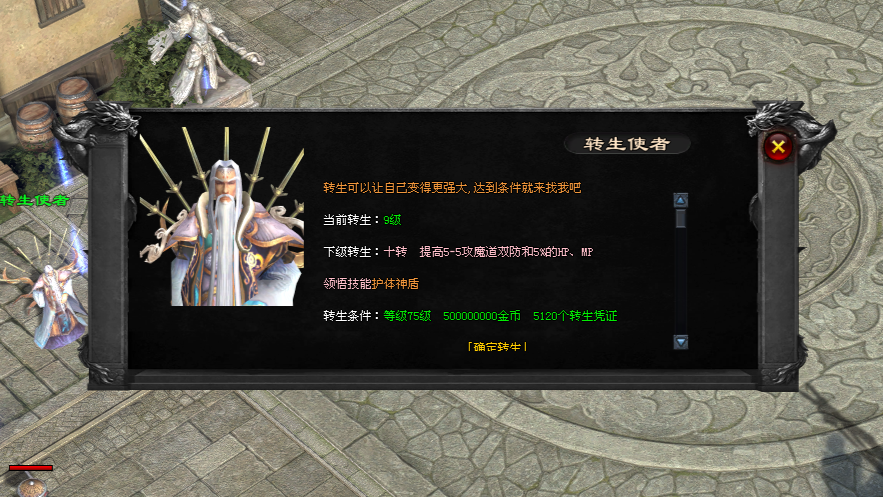Click the player character's straw hat
Screen dimensions: 883x497
(x=32, y=488)
